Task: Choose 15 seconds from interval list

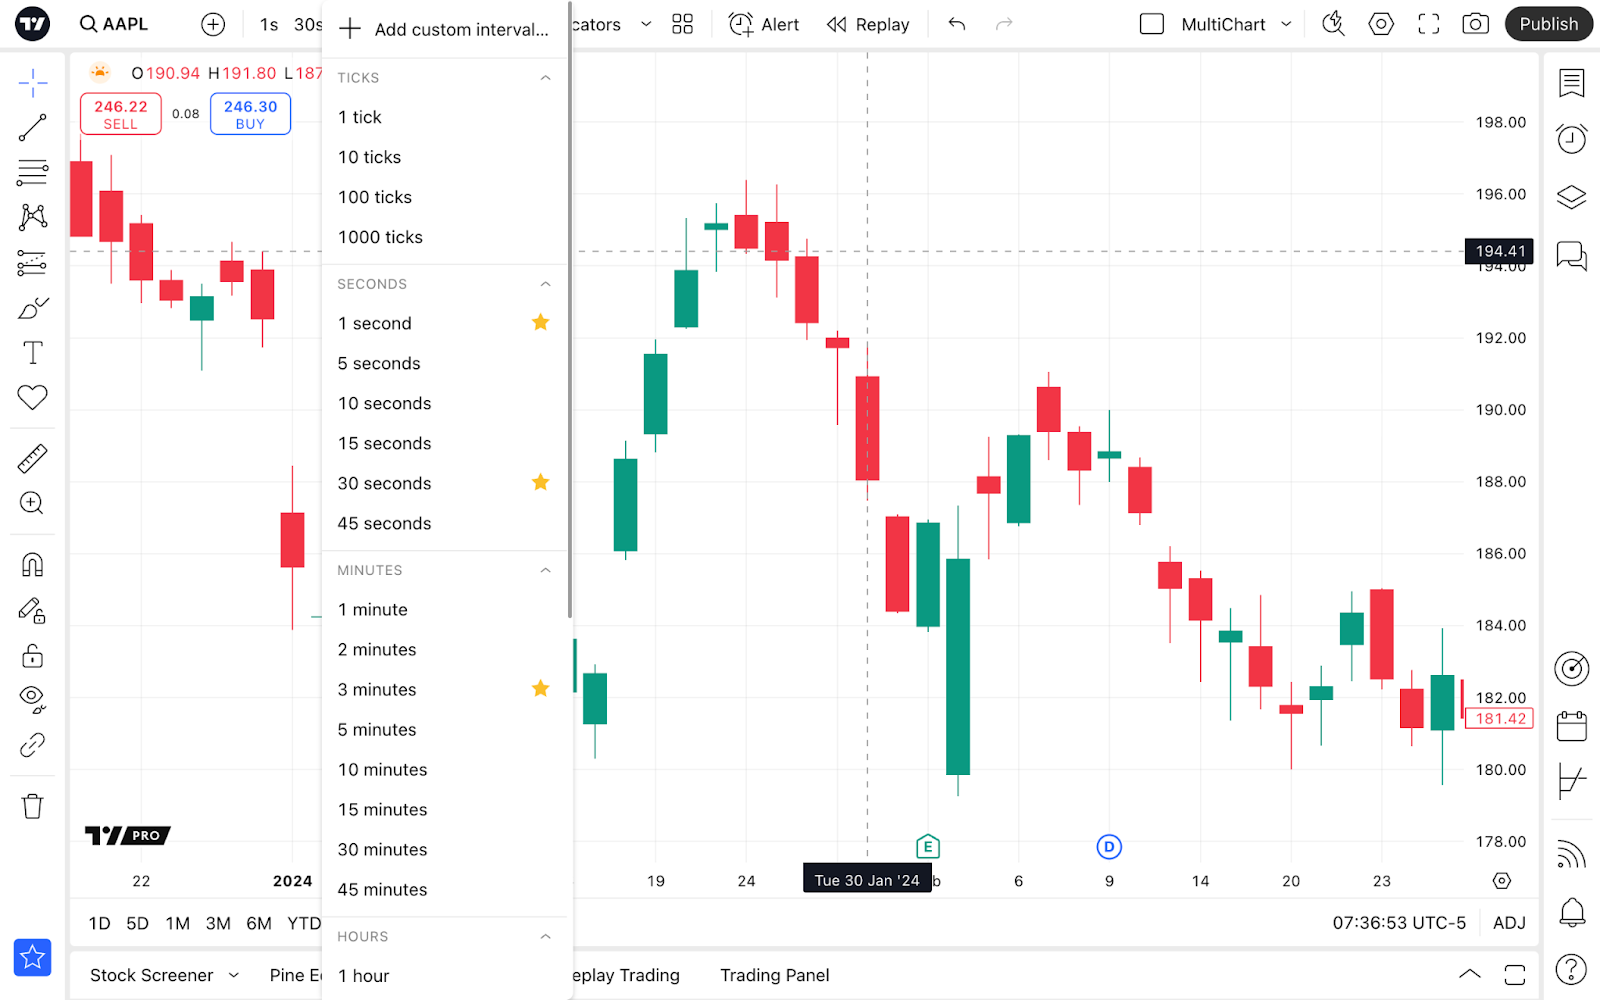Action: click(x=384, y=443)
